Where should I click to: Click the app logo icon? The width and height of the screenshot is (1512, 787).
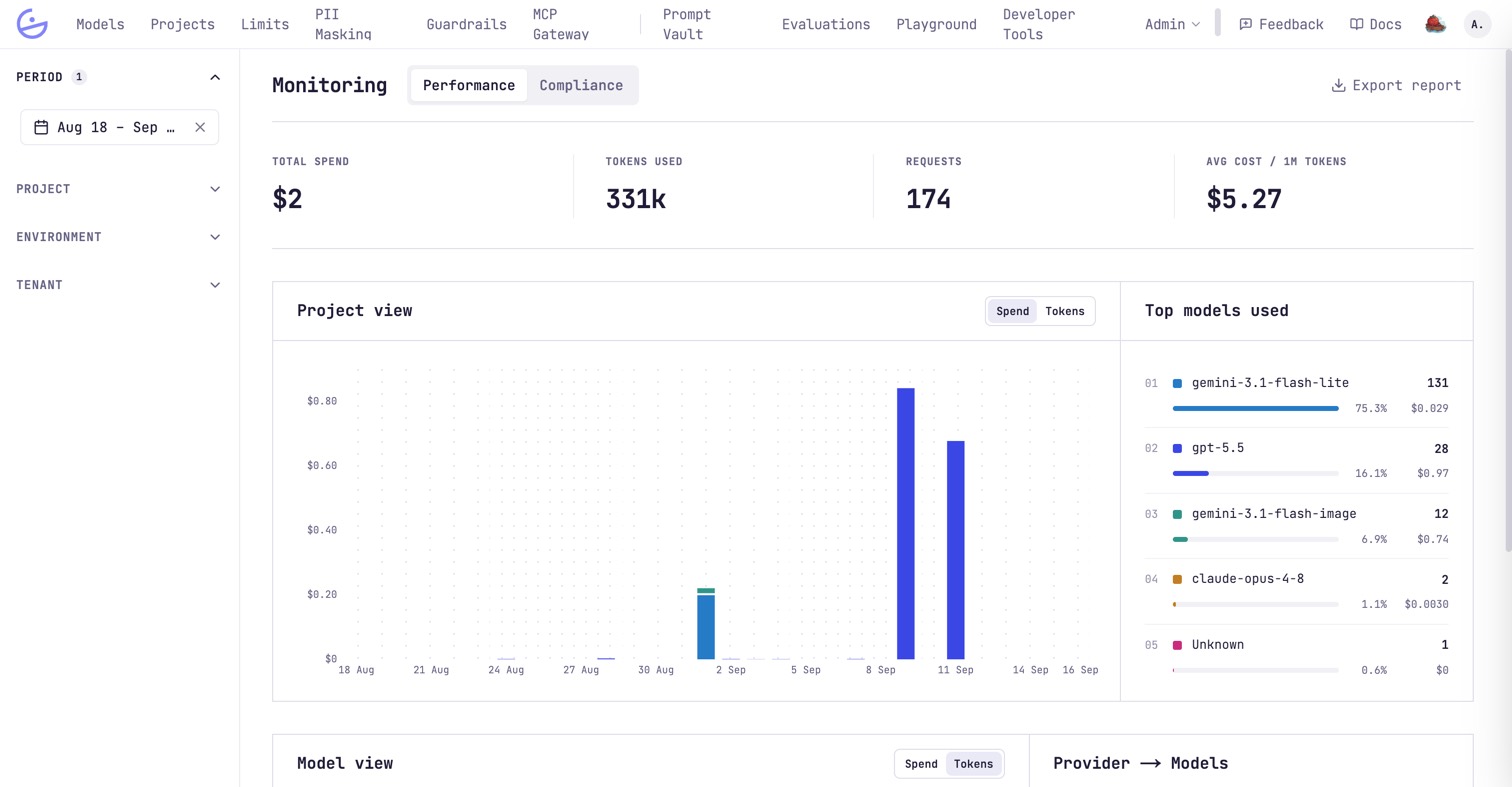(33, 24)
